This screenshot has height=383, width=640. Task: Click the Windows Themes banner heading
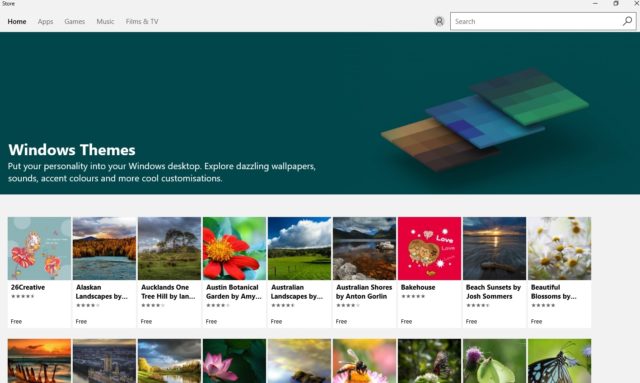72,150
